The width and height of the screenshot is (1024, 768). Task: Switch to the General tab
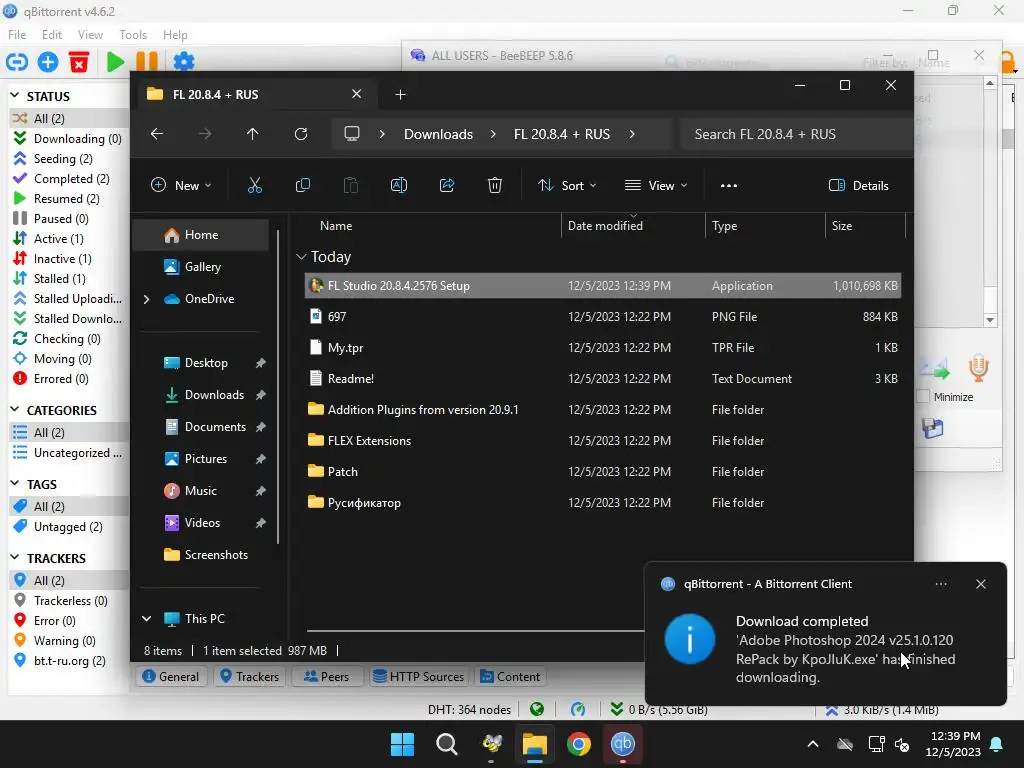(170, 677)
